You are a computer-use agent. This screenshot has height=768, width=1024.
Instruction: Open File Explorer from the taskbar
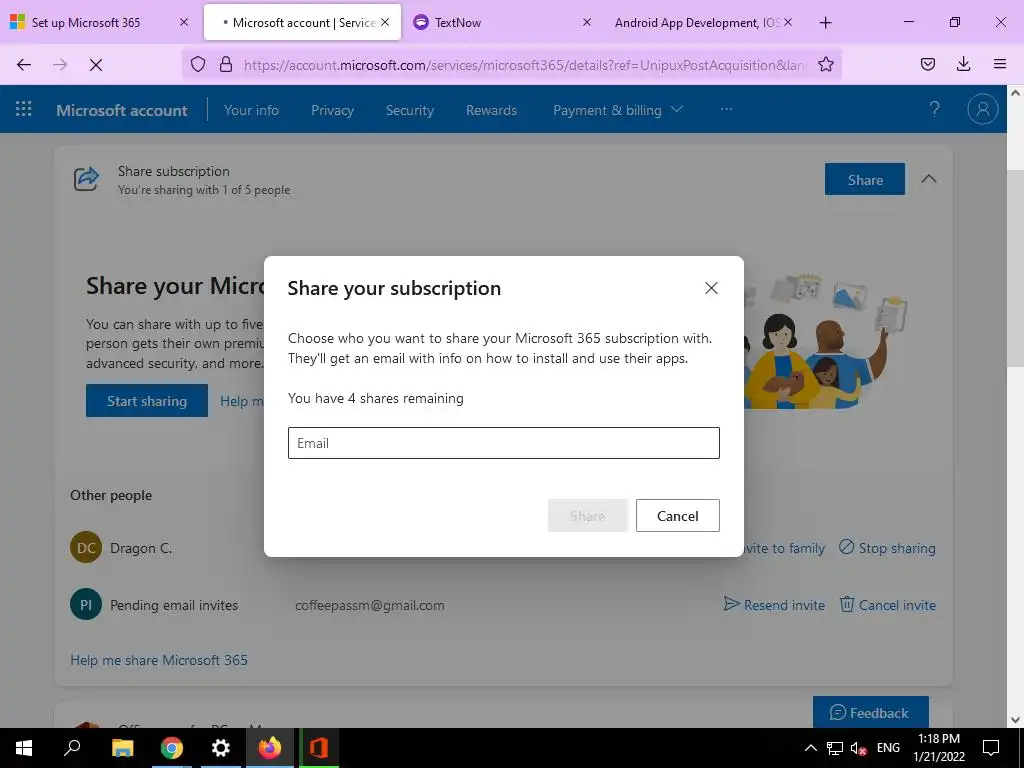point(122,748)
